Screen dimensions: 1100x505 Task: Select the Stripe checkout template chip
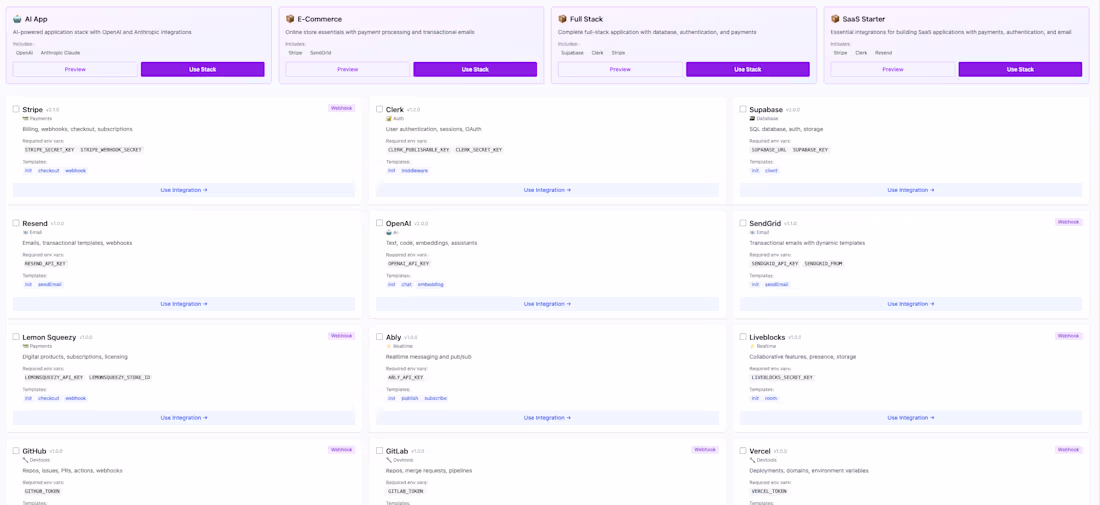(49, 171)
